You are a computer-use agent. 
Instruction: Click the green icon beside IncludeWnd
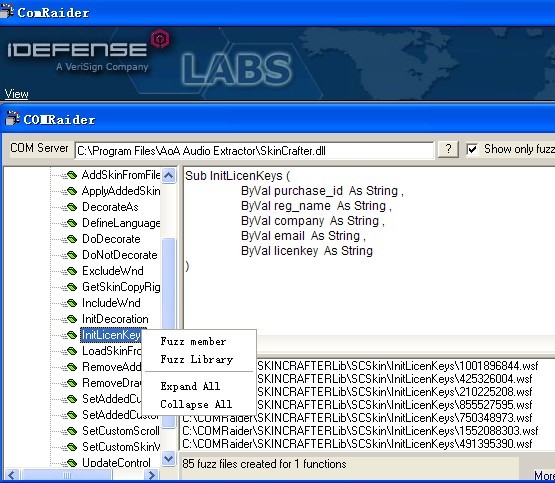71,303
